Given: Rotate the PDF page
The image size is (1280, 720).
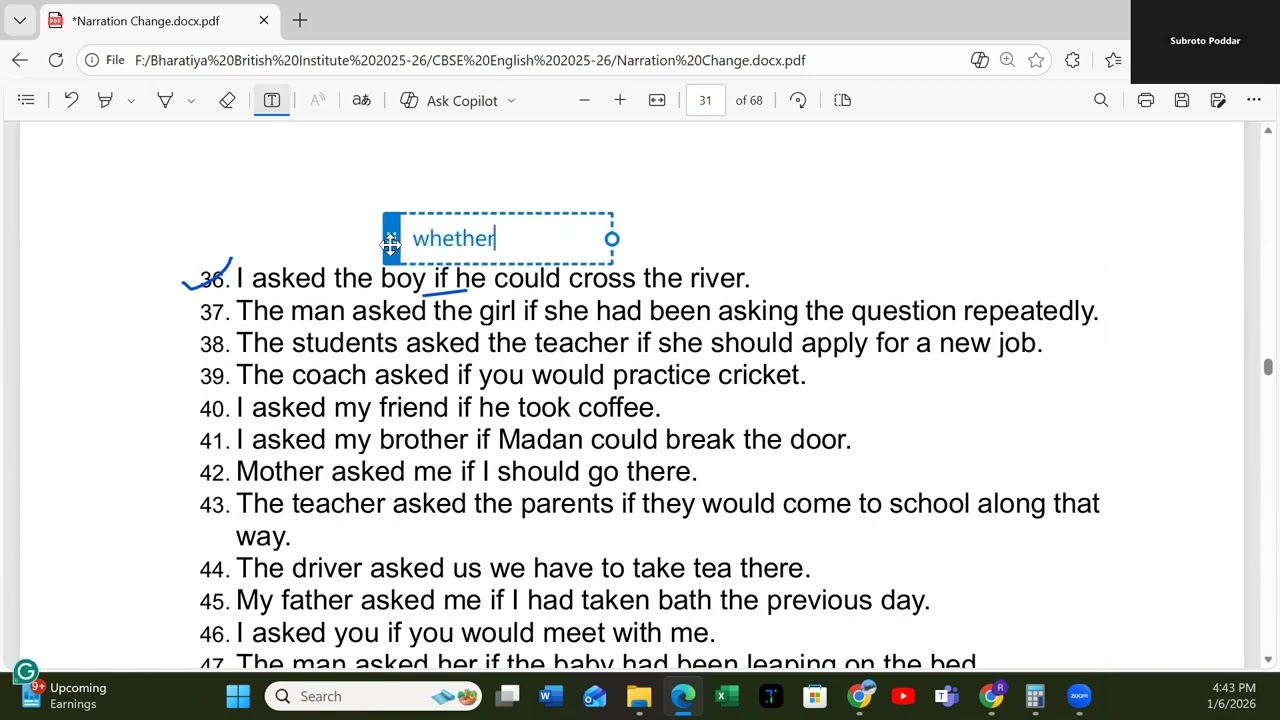Looking at the screenshot, I should 798,100.
